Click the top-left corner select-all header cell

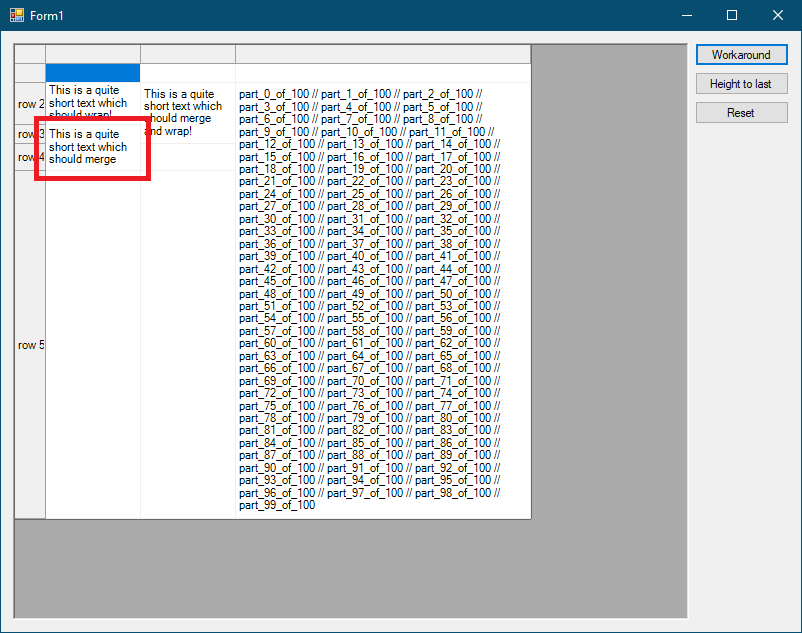30,54
